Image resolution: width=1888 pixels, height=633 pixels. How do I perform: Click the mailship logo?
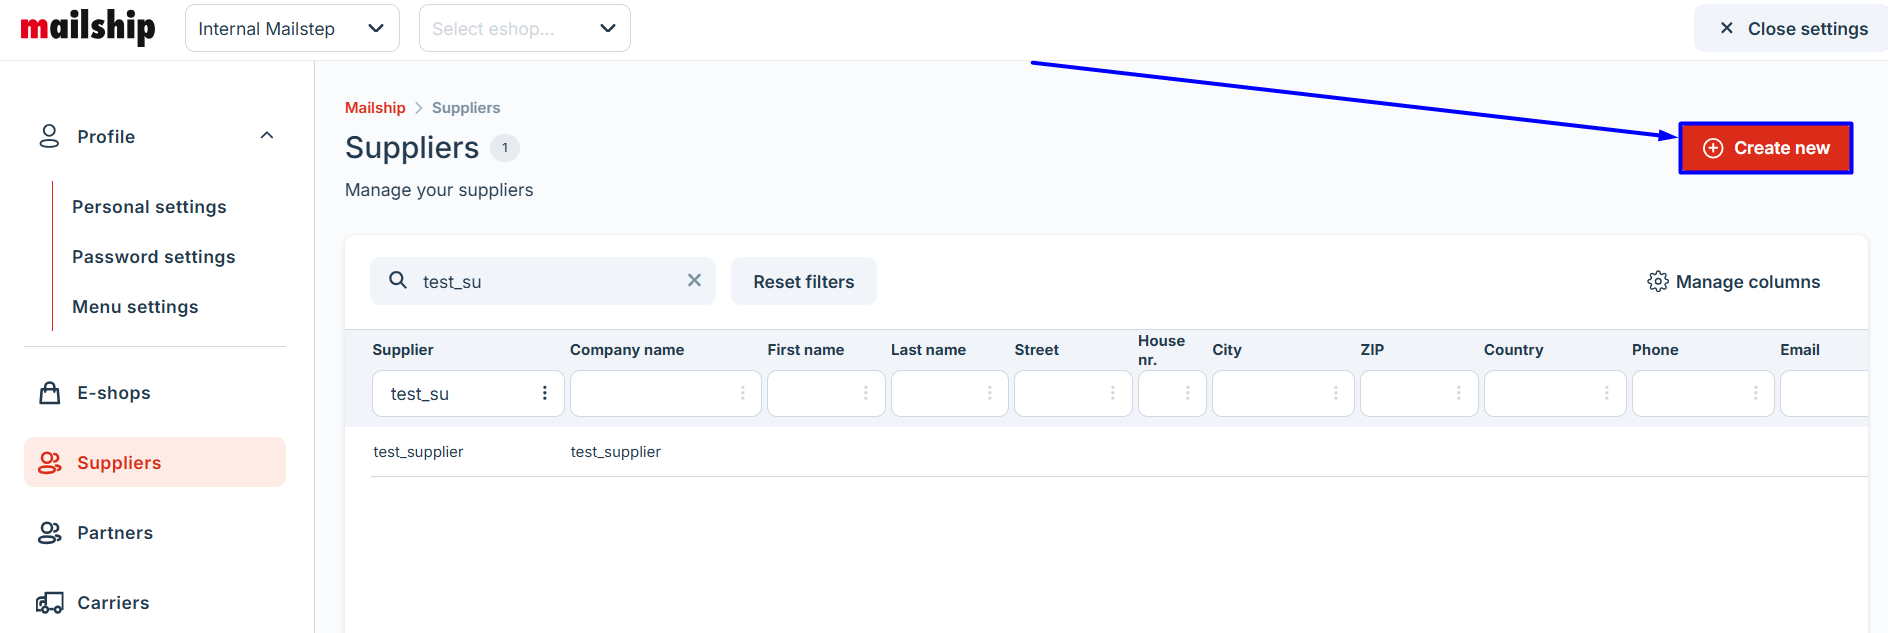click(x=88, y=27)
